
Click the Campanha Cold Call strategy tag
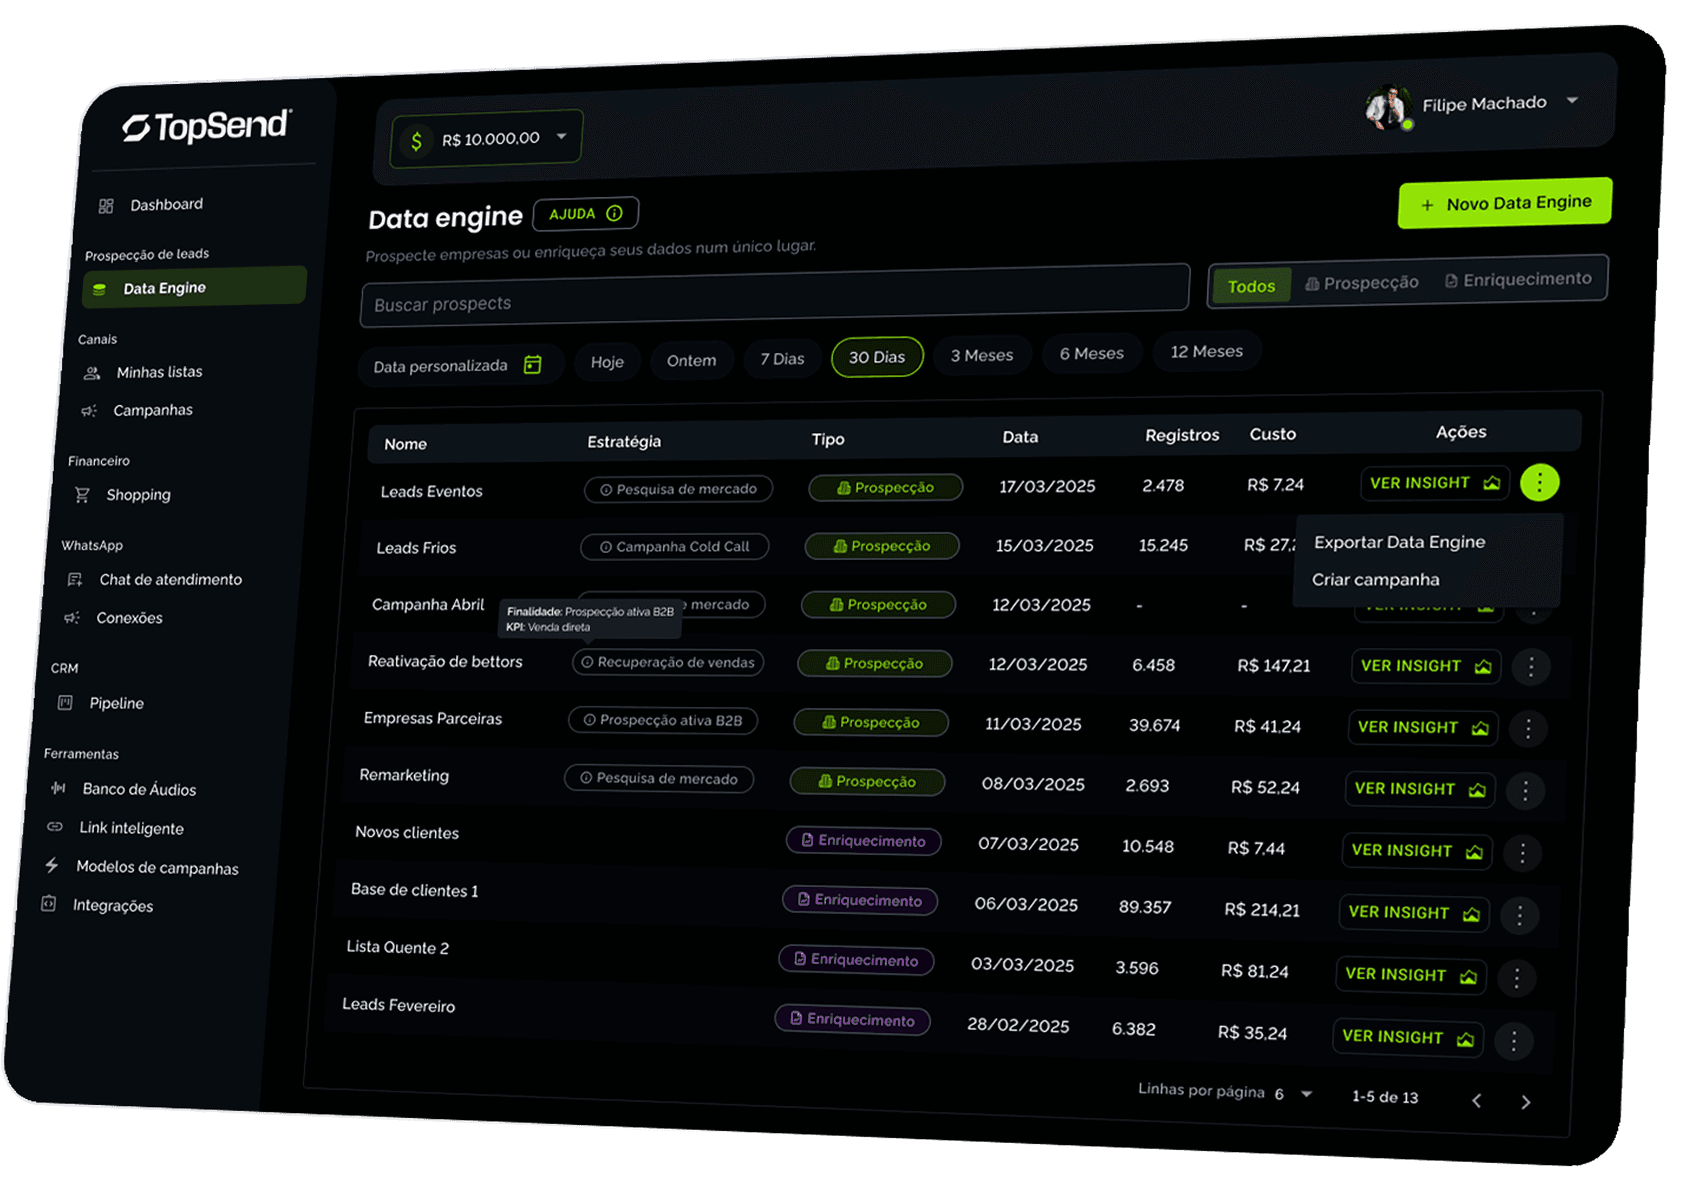pyautogui.click(x=675, y=547)
